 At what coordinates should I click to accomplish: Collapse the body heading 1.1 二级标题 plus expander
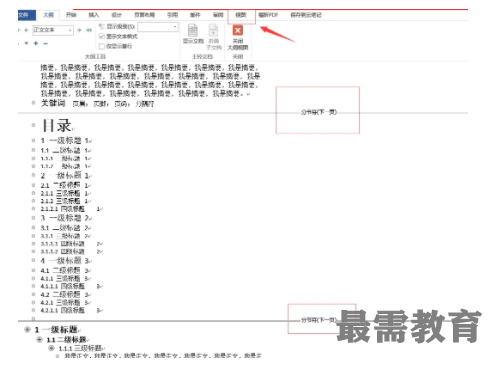tap(40, 340)
